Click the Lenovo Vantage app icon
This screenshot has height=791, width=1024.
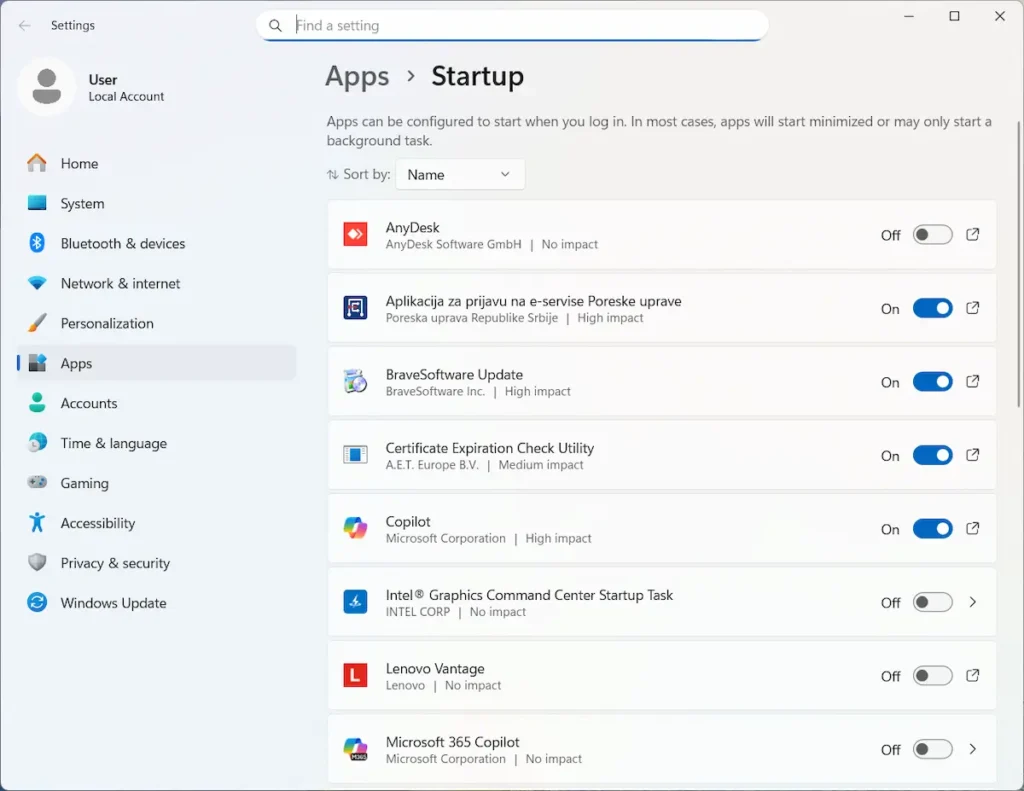click(x=355, y=675)
